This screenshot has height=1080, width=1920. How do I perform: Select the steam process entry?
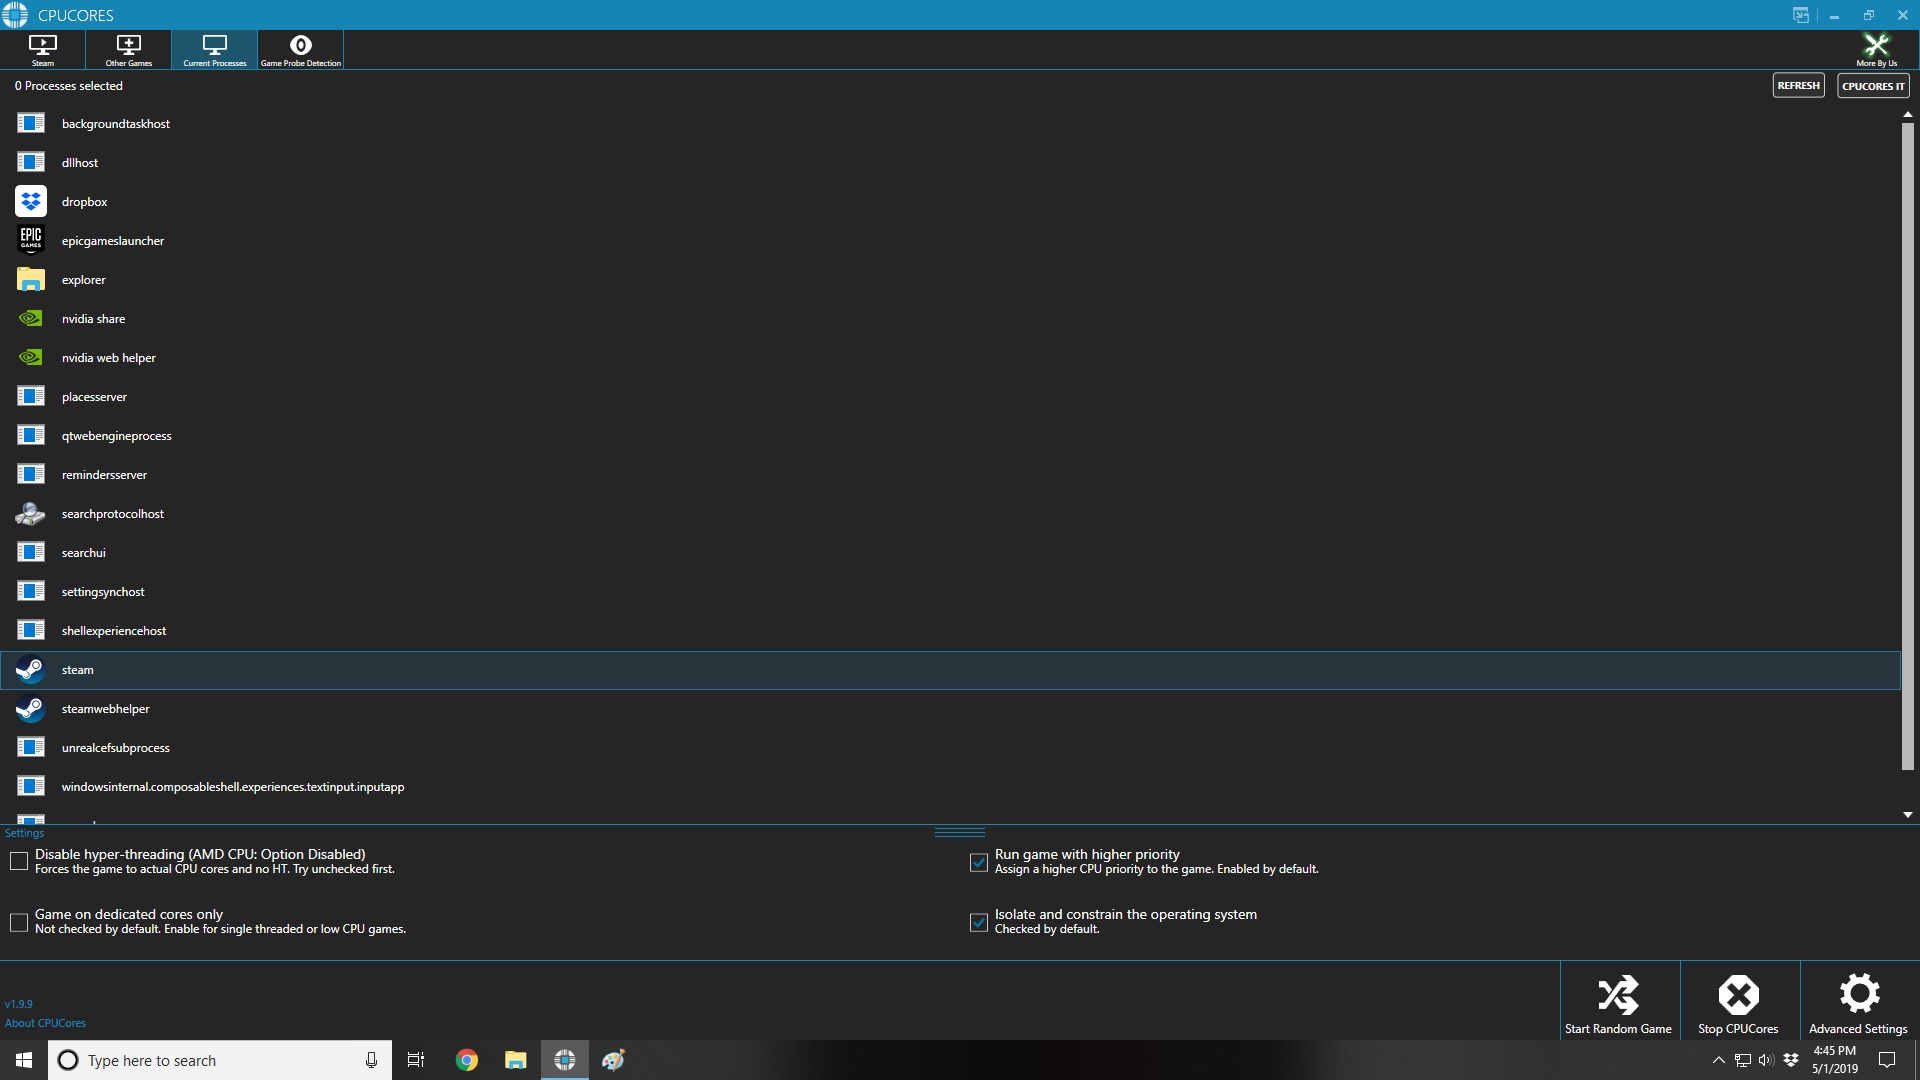(78, 669)
